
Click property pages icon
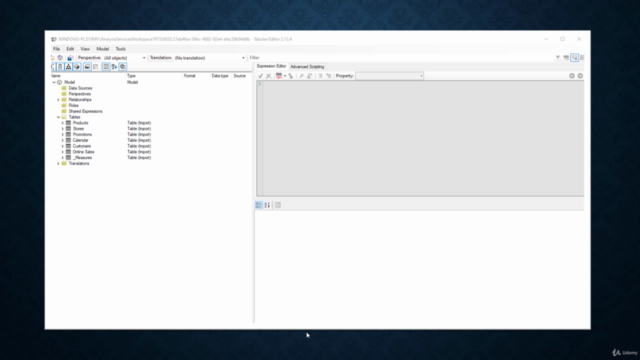coord(278,205)
